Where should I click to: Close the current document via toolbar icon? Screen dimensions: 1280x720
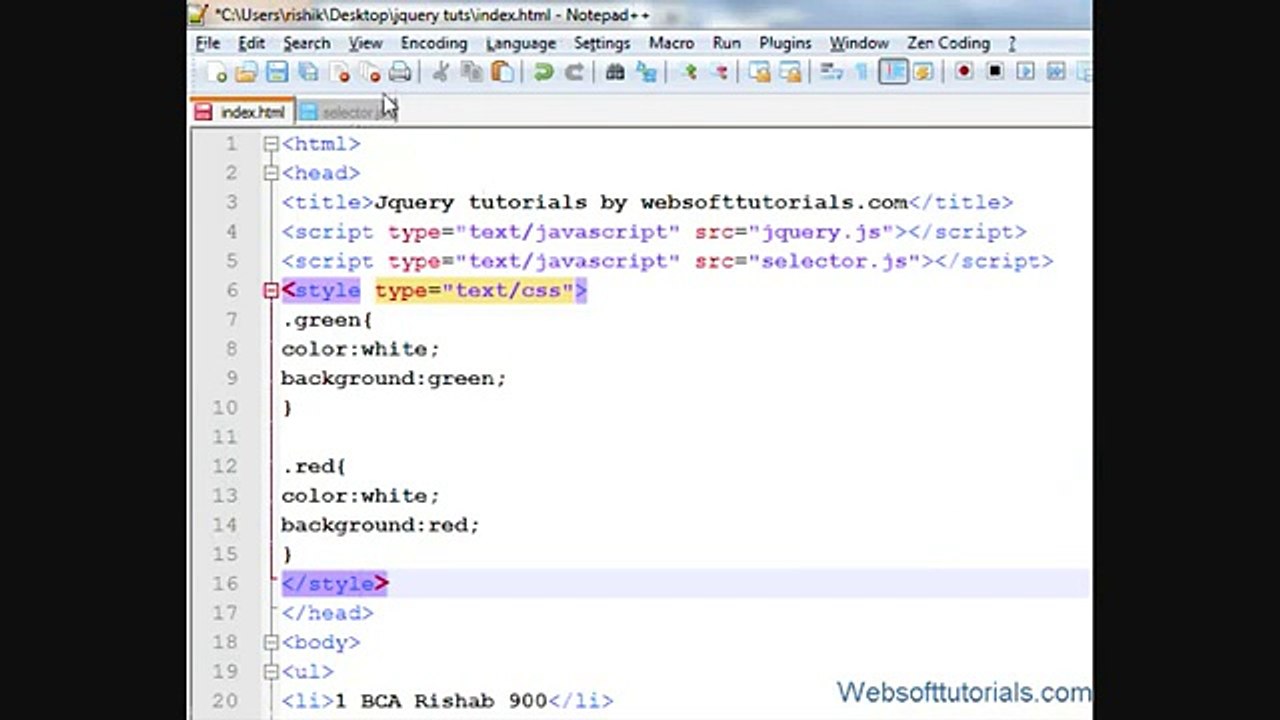point(339,72)
